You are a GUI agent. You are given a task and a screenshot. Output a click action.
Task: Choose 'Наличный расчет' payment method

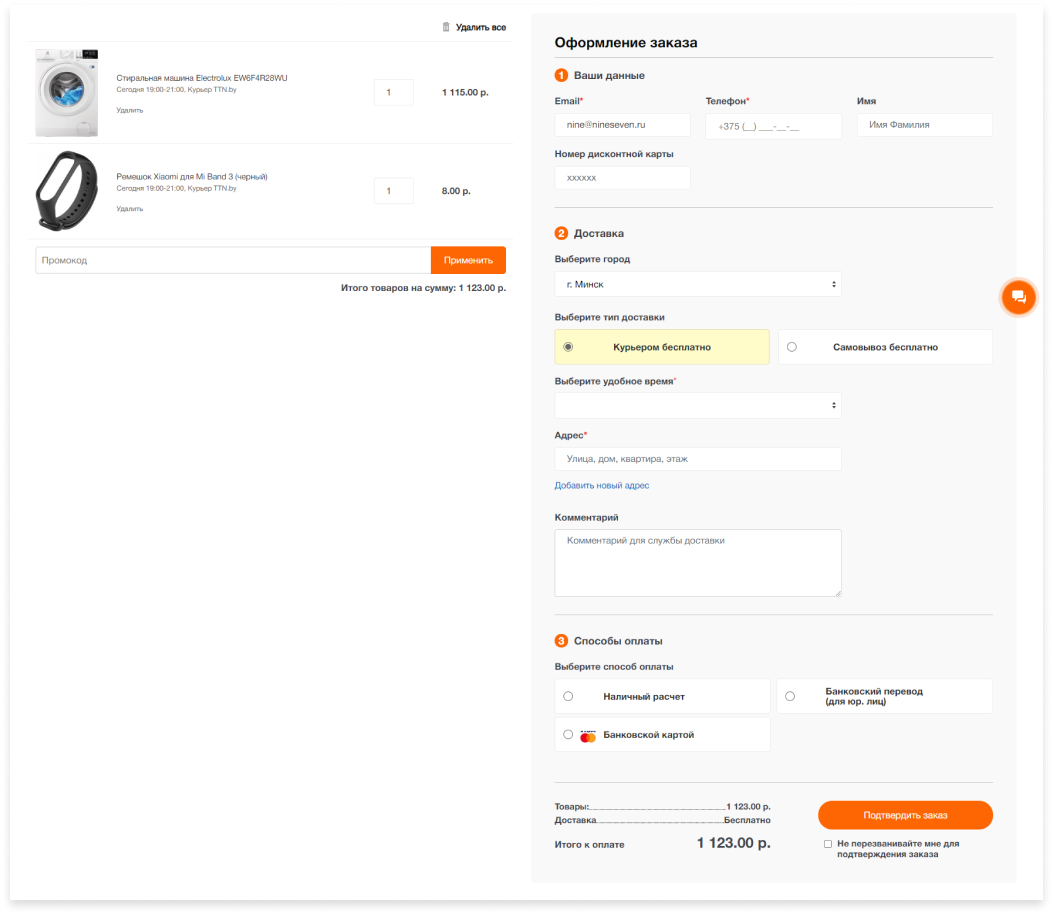pyautogui.click(x=568, y=696)
